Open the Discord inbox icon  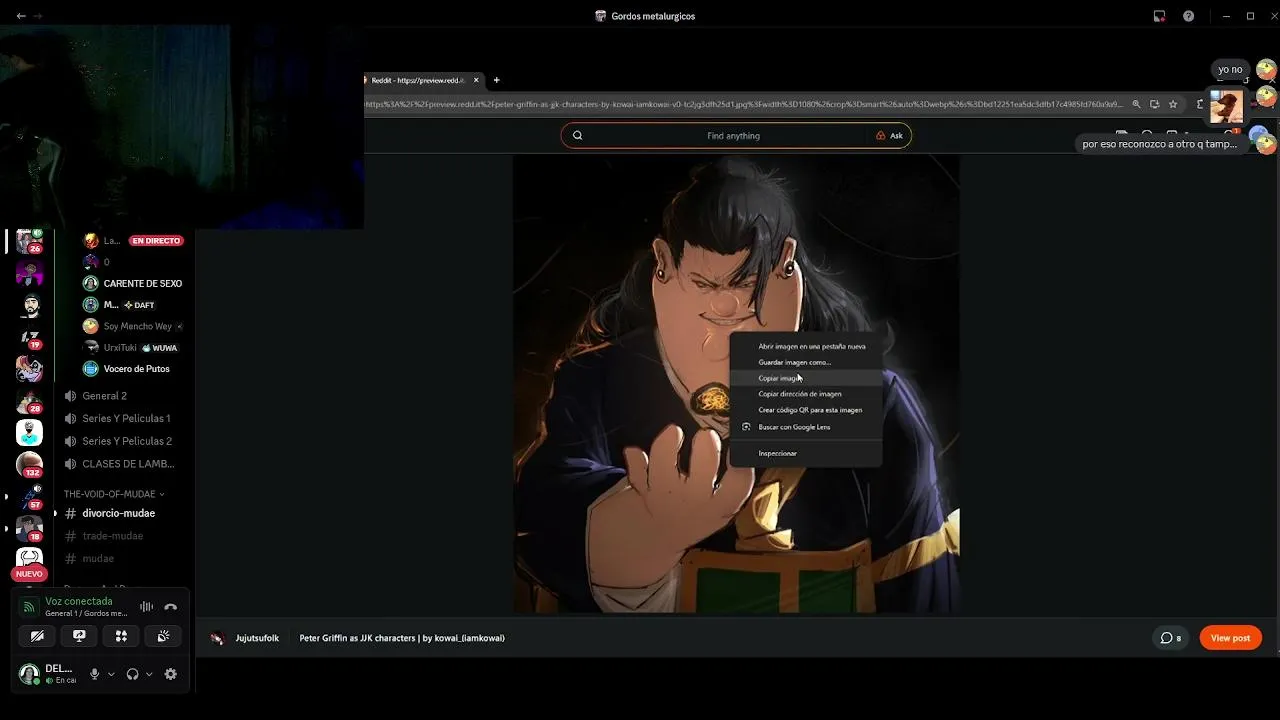point(1159,16)
